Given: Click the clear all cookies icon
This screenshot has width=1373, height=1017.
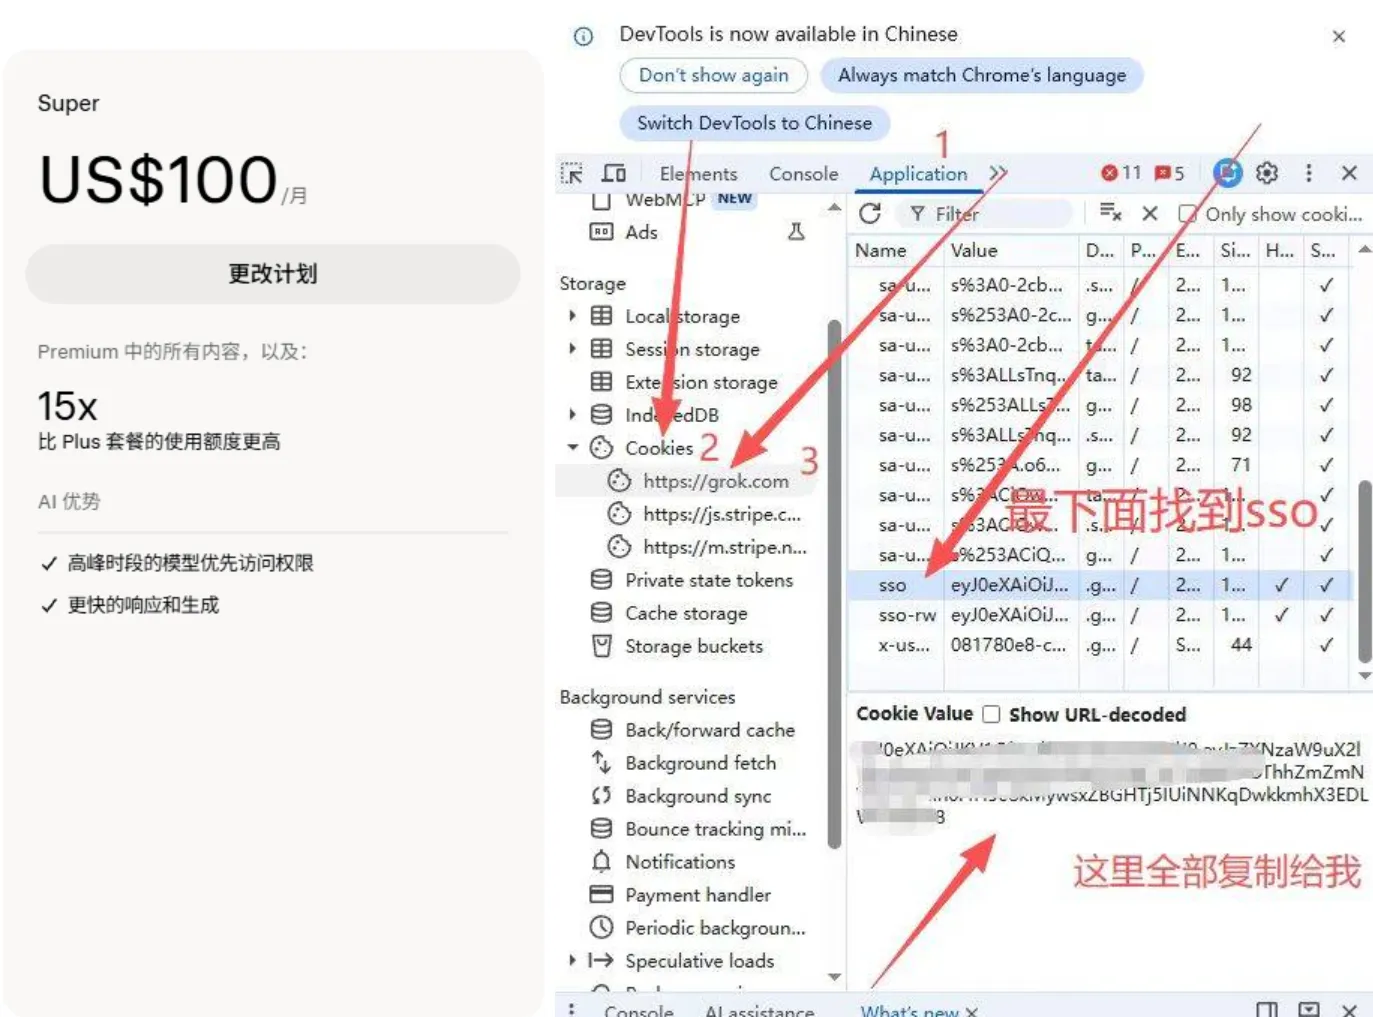Looking at the screenshot, I should pos(1110,213).
